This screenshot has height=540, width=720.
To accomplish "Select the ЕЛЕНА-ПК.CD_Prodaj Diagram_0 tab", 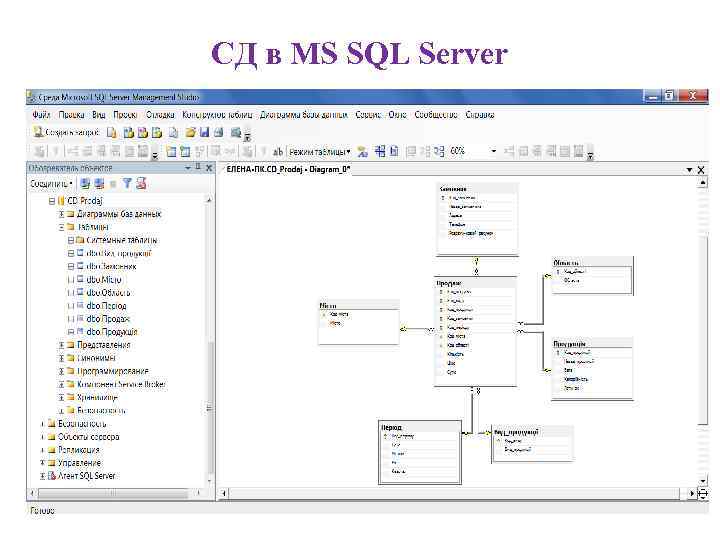I will (288, 169).
